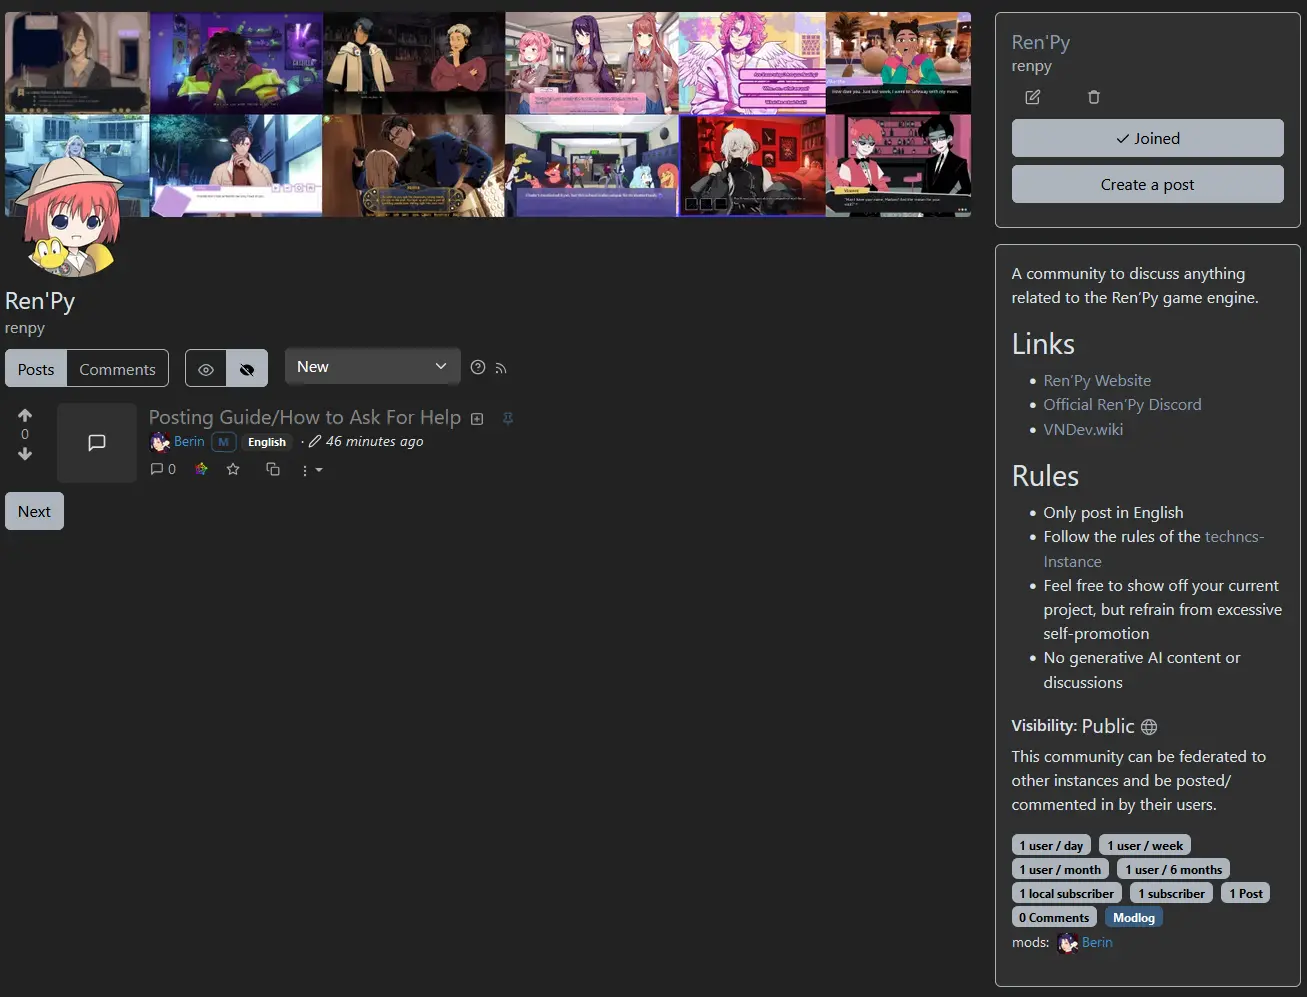Click the '46 minutes ago' timestamp
Viewport: 1307px width, 997px height.
[374, 441]
